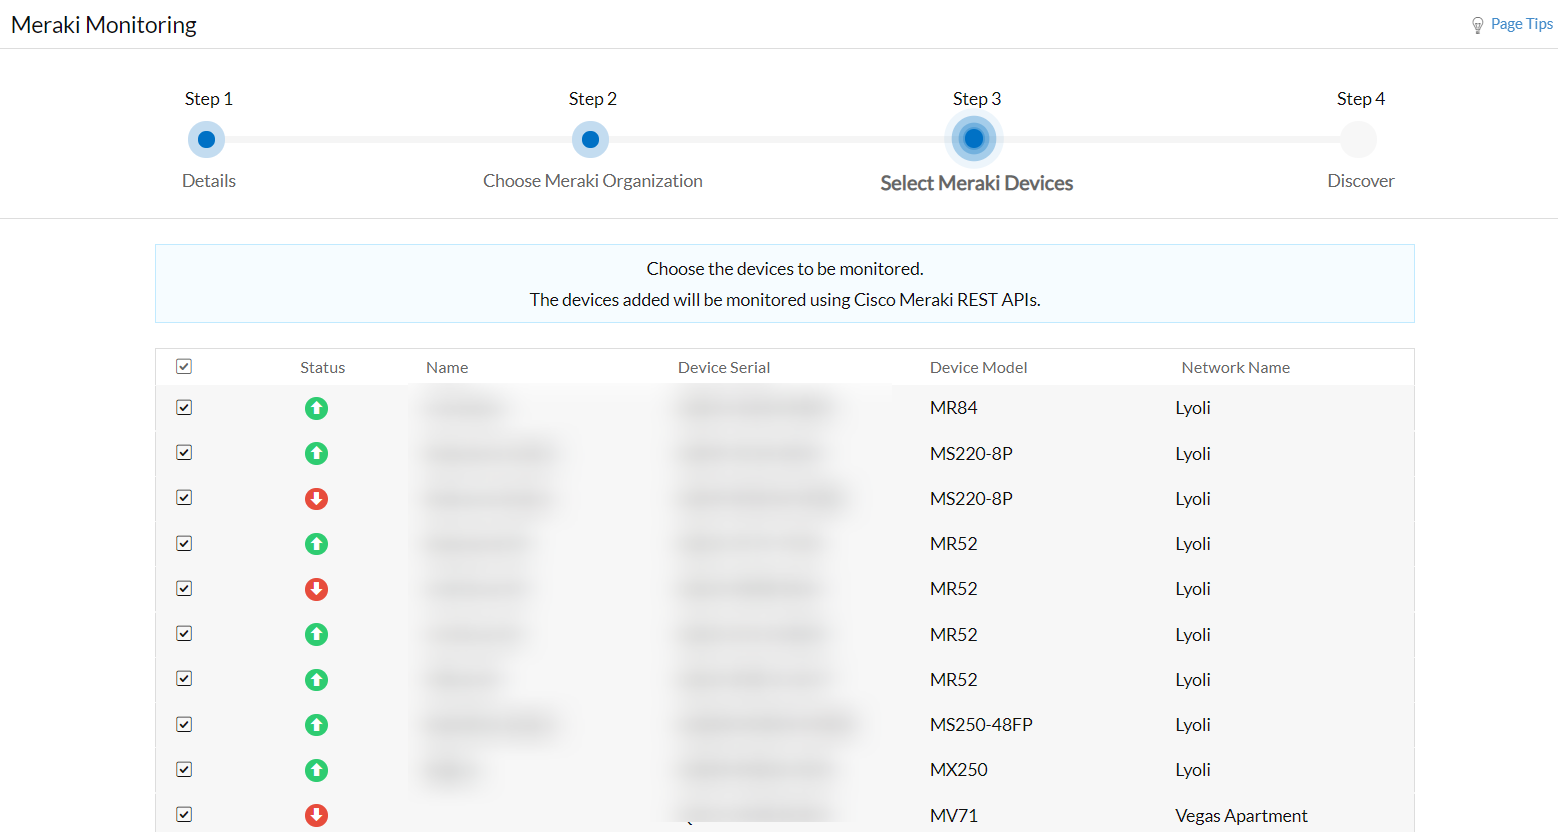Click the green up-status icon on the last MR52 row
This screenshot has width=1558, height=832.
pos(316,679)
